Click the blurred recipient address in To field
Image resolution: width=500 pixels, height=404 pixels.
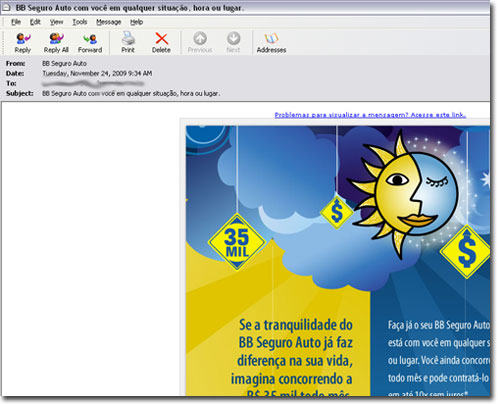pos(93,83)
